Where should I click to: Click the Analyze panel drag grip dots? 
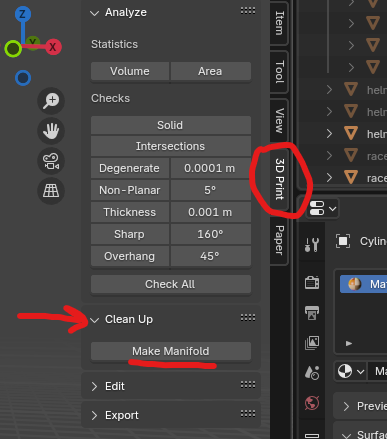point(248,11)
